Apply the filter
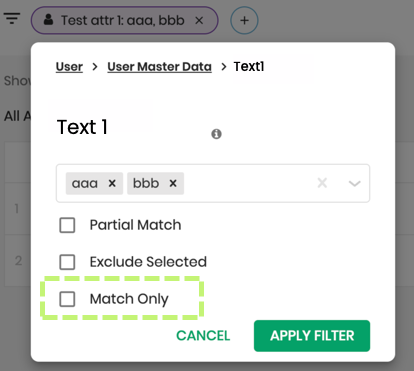414x371 pixels. coord(312,336)
